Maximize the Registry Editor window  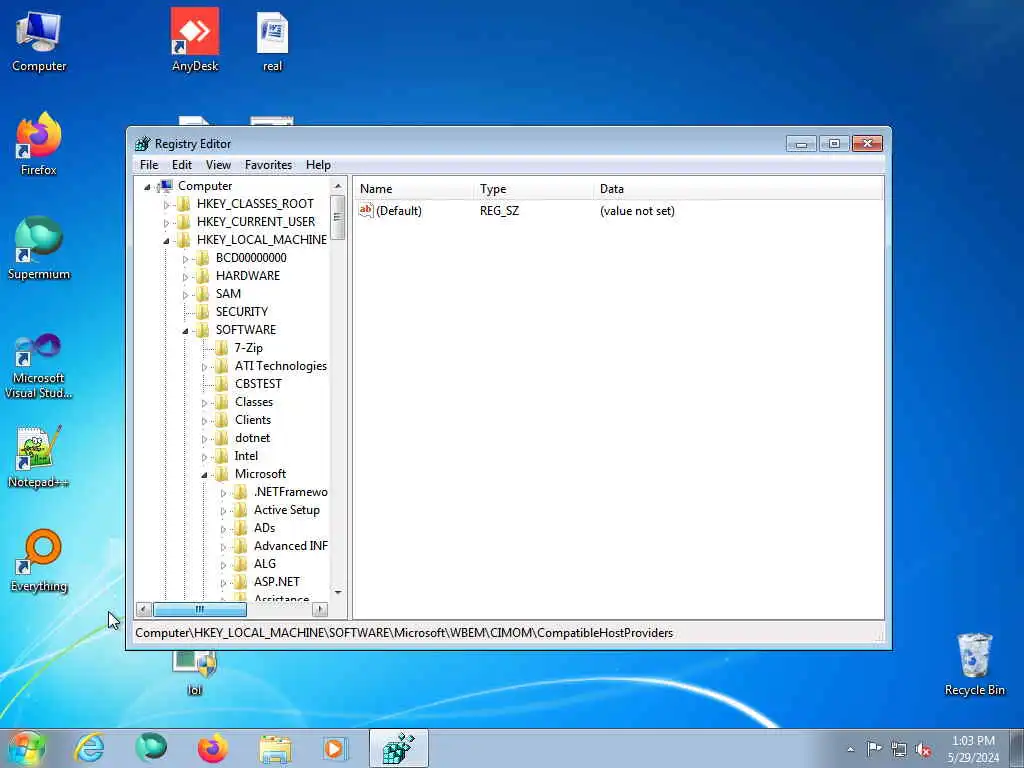point(834,143)
